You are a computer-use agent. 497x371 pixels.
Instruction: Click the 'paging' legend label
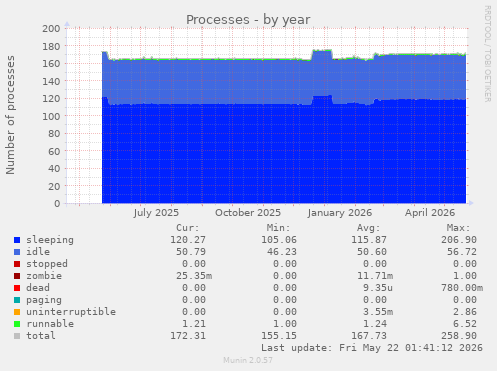tap(44, 300)
